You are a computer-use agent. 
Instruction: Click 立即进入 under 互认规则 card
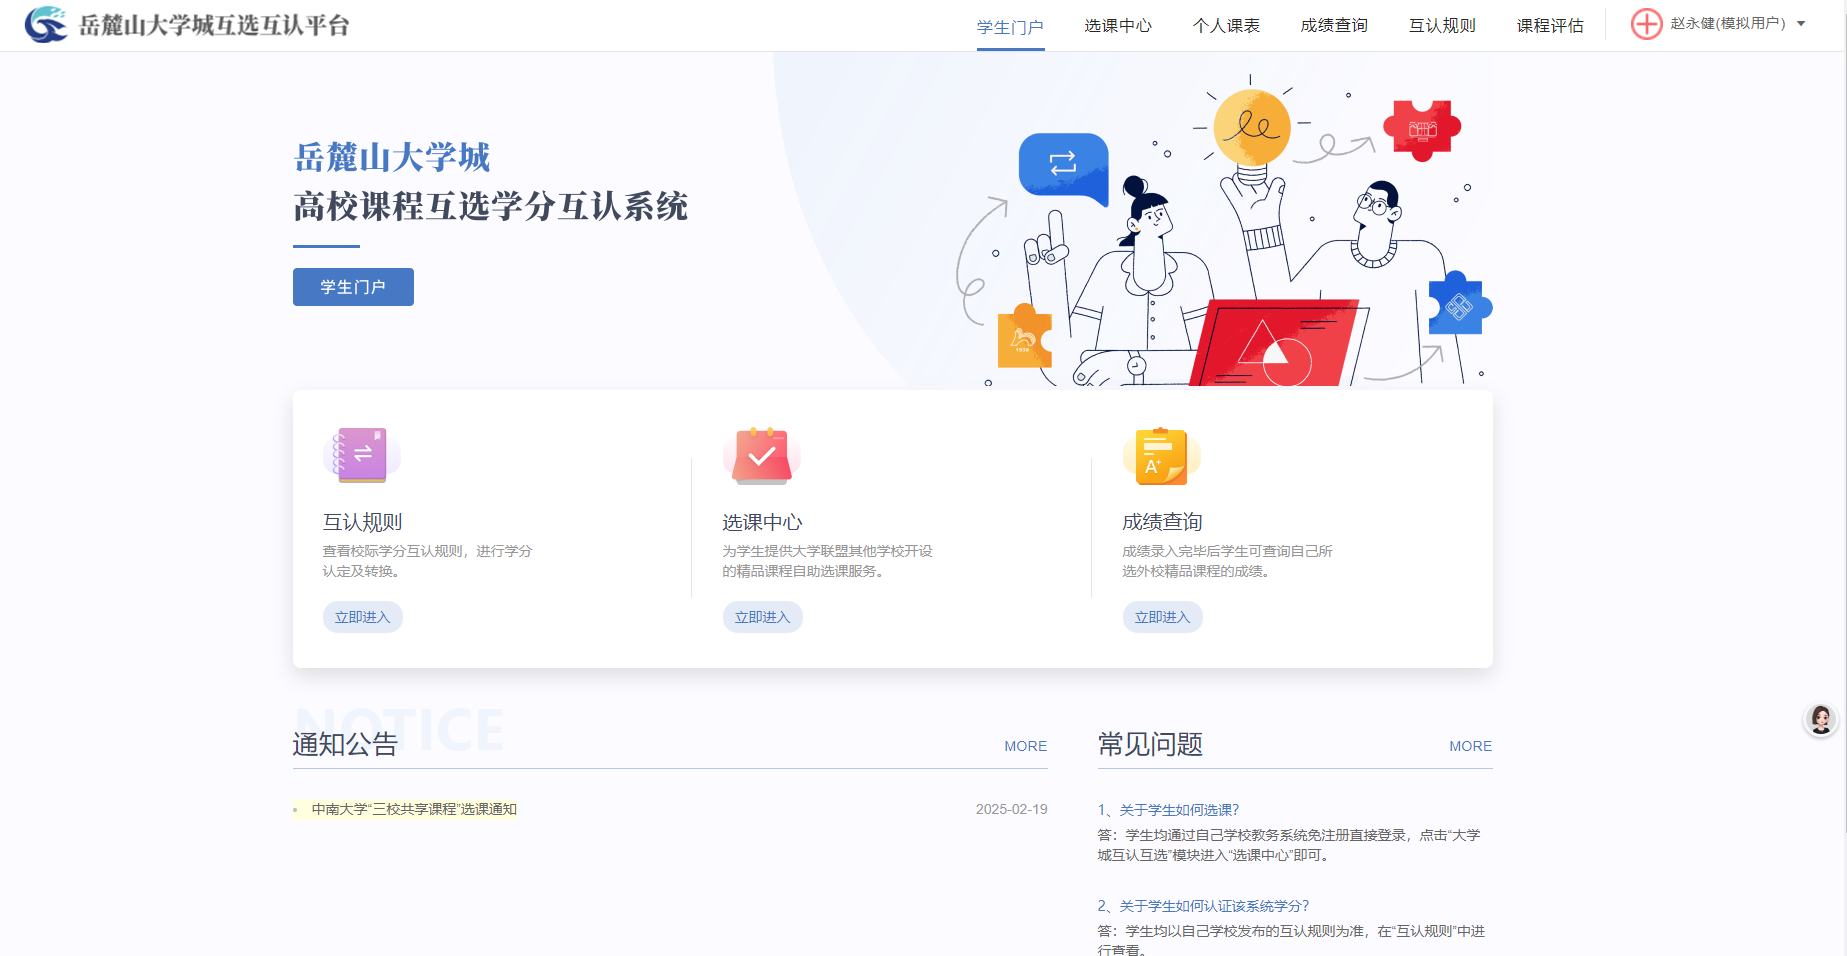(x=362, y=617)
